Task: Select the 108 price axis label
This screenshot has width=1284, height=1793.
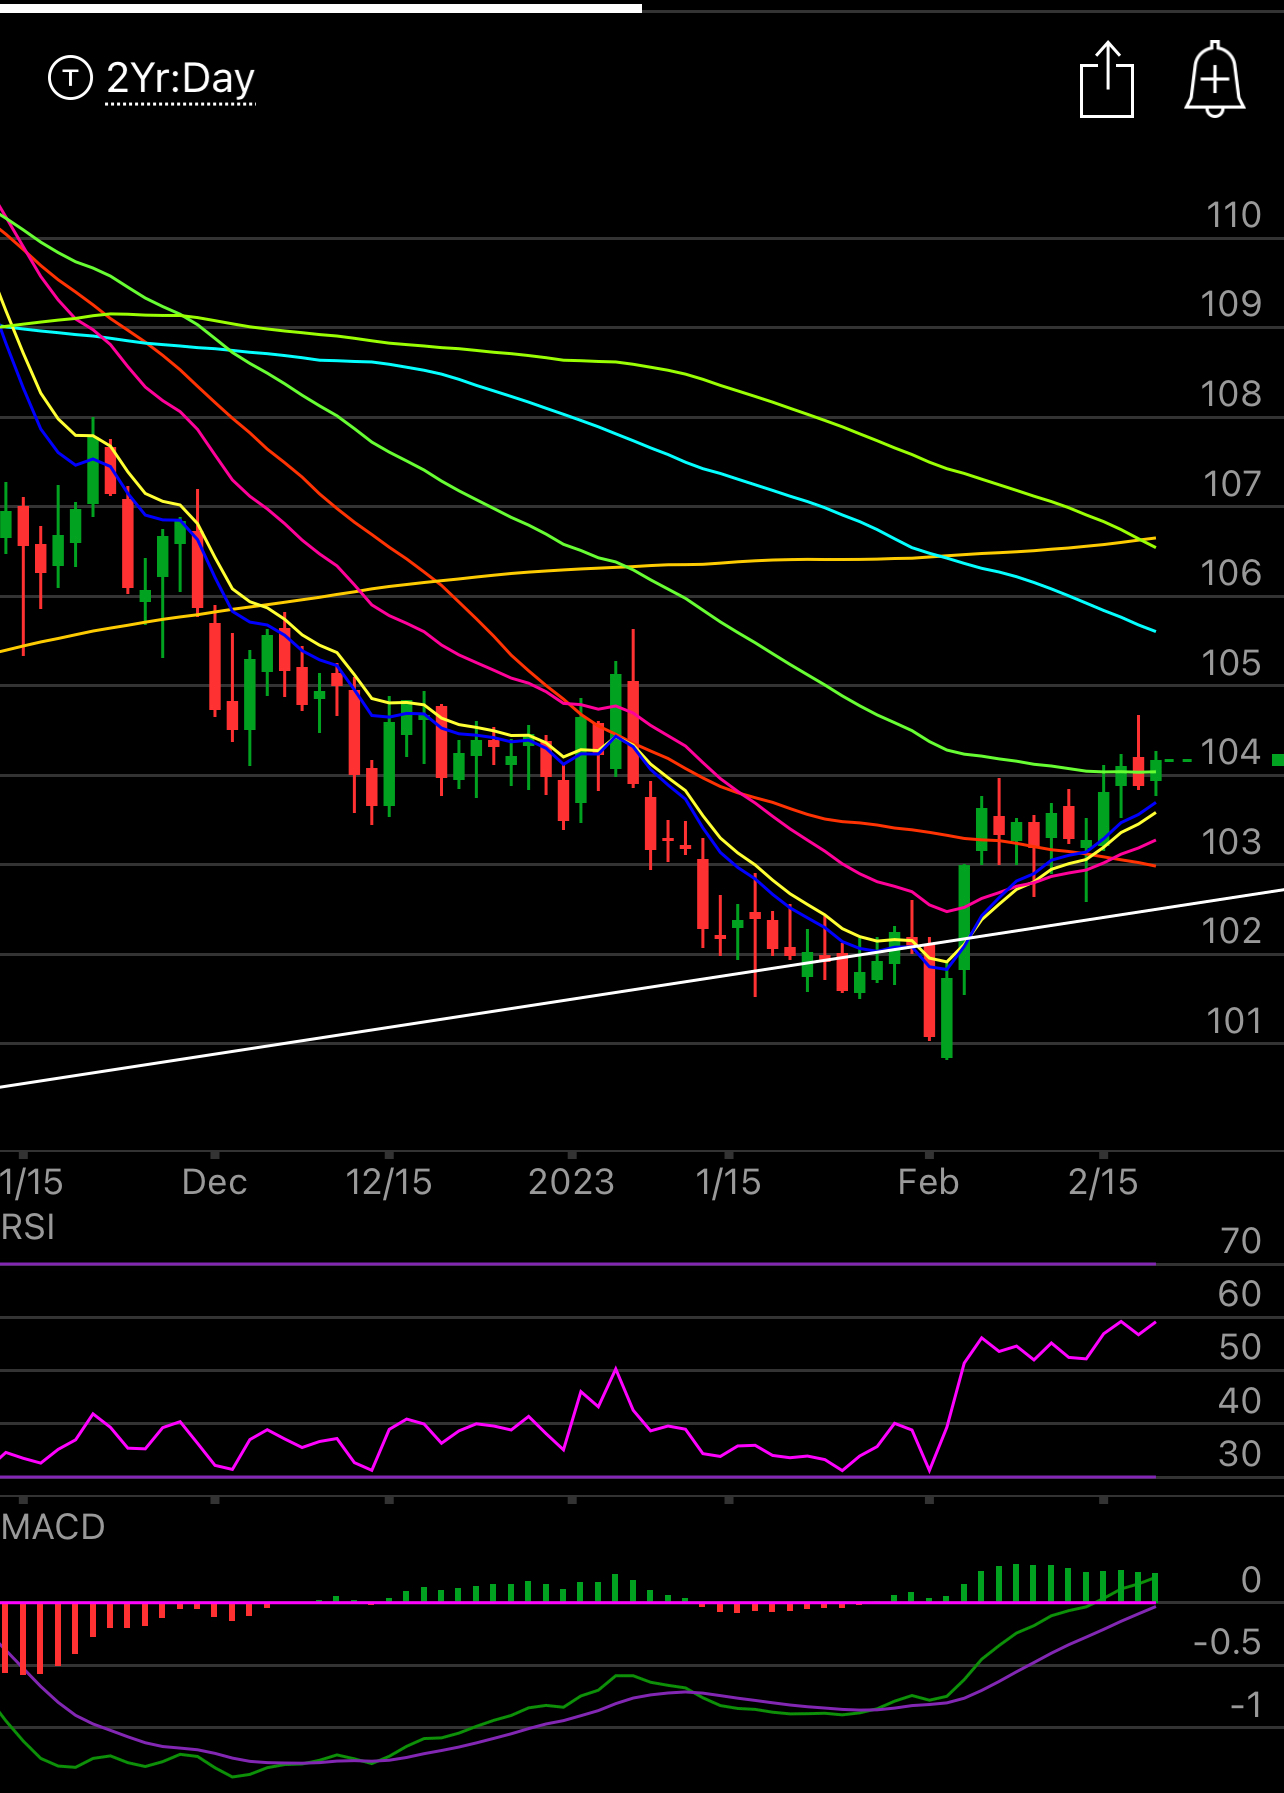Action: pos(1231,394)
